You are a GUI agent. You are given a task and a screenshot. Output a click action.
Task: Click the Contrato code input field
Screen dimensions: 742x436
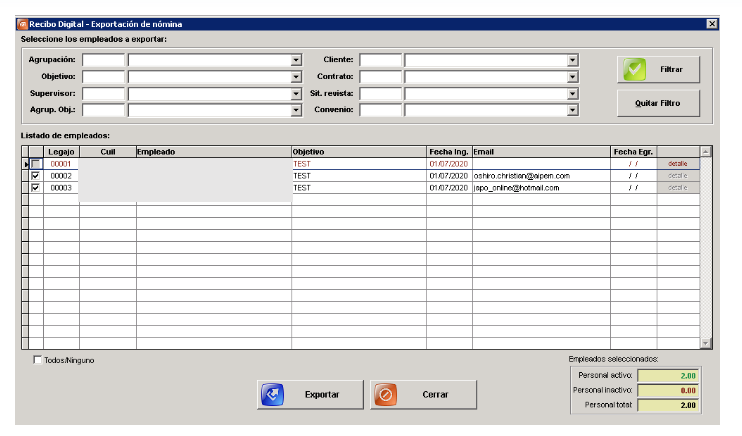[x=380, y=77]
